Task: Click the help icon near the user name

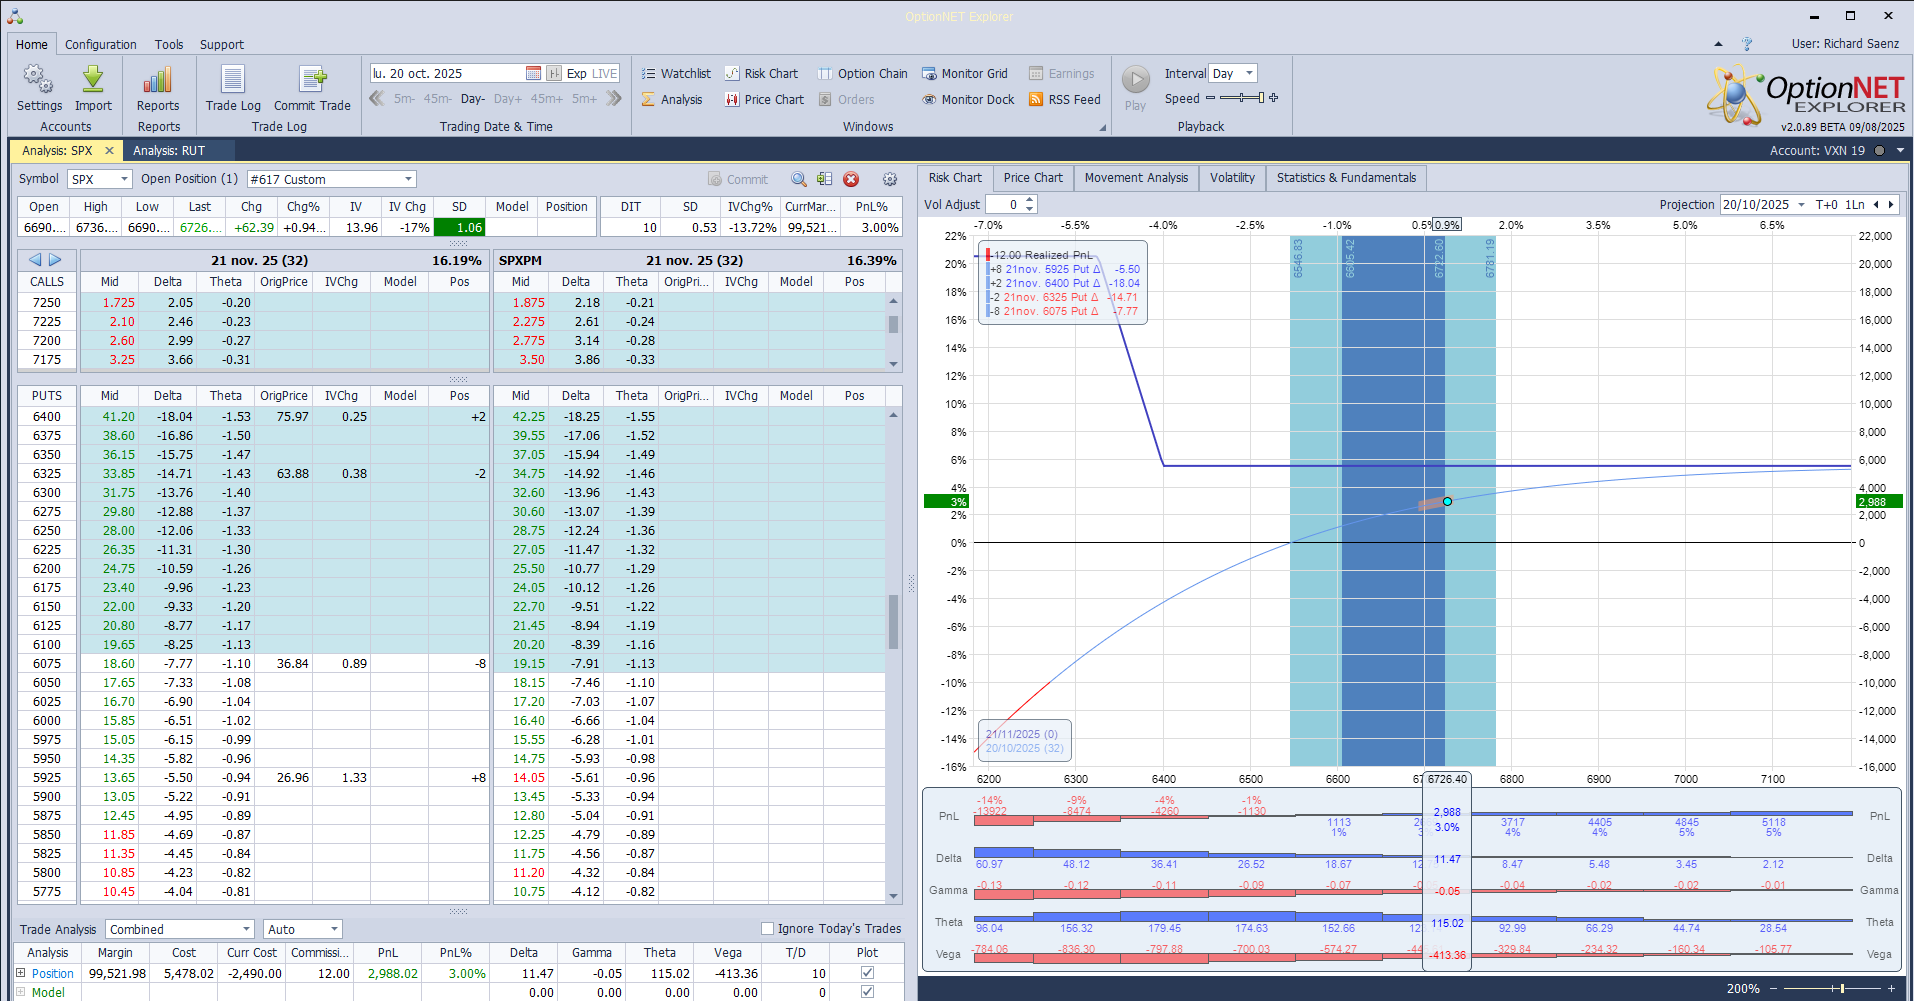Action: pyautogui.click(x=1747, y=44)
